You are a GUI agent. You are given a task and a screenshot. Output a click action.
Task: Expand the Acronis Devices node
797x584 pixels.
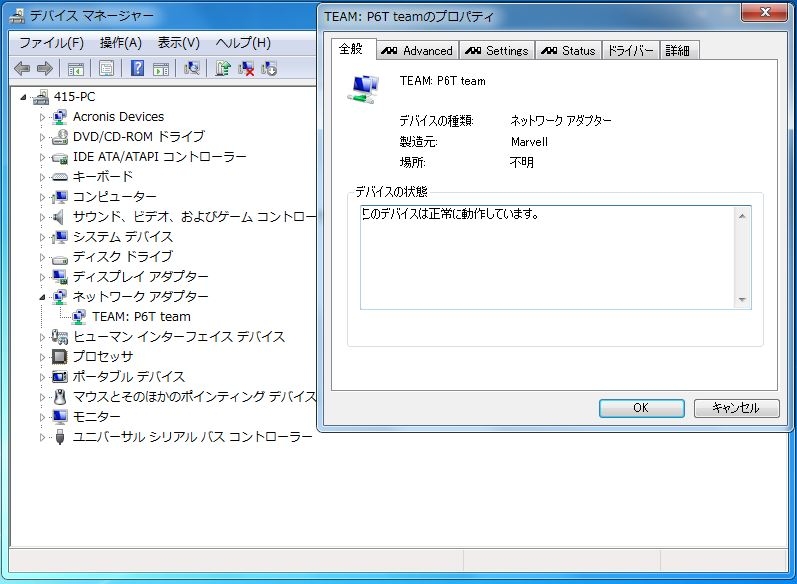pyautogui.click(x=42, y=117)
